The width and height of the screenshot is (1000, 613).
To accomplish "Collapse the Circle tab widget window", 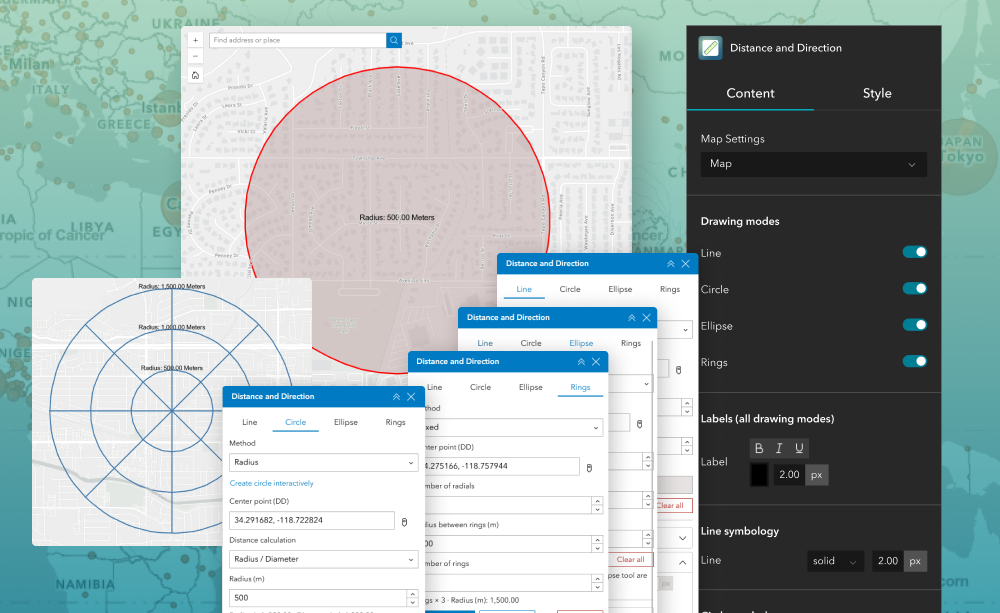I will coord(396,397).
